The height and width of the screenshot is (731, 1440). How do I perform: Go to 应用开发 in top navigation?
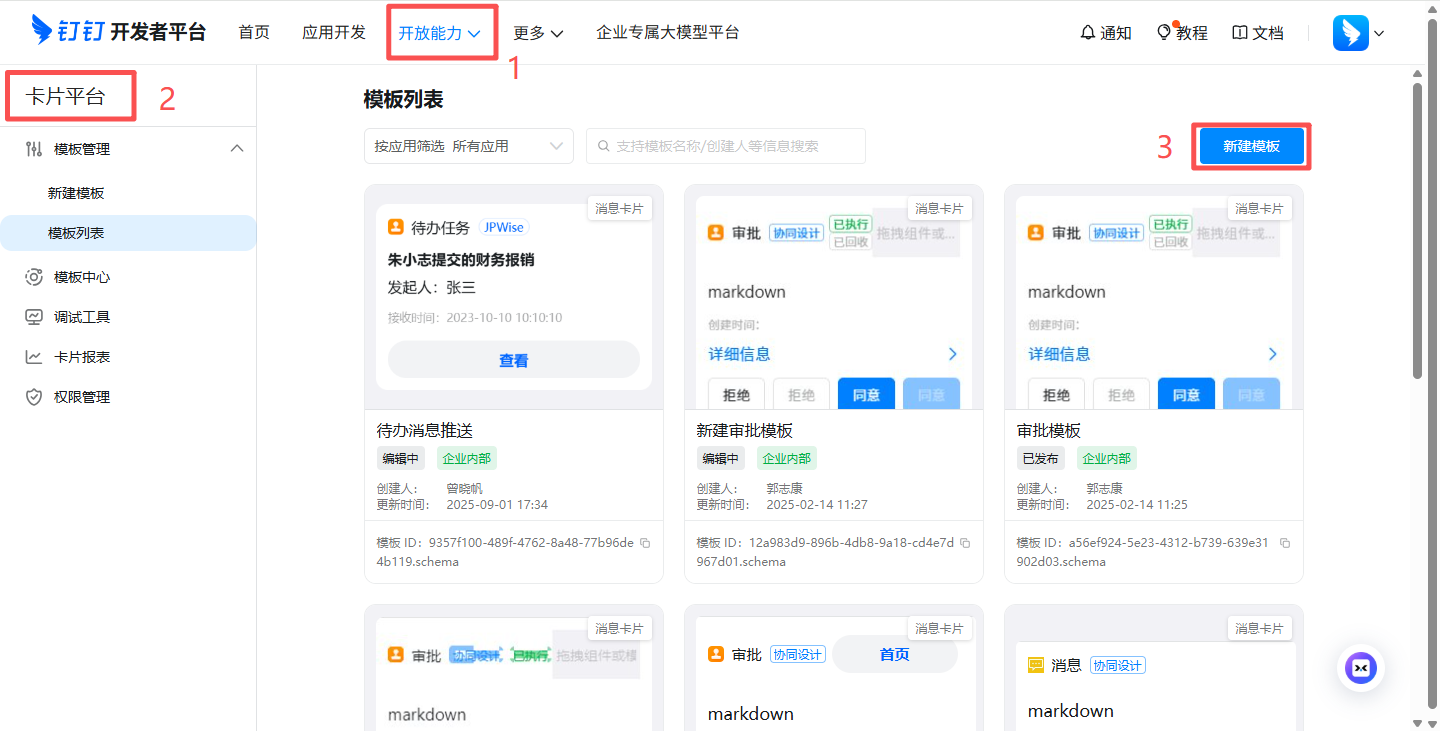coord(334,33)
